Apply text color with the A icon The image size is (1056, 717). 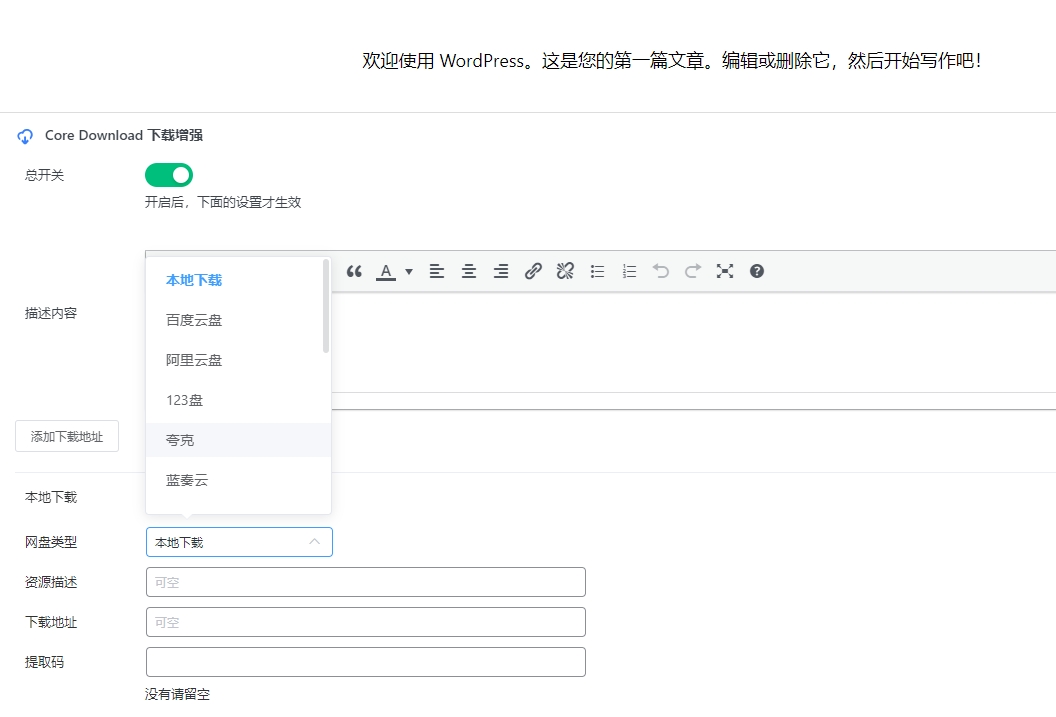[x=386, y=270]
